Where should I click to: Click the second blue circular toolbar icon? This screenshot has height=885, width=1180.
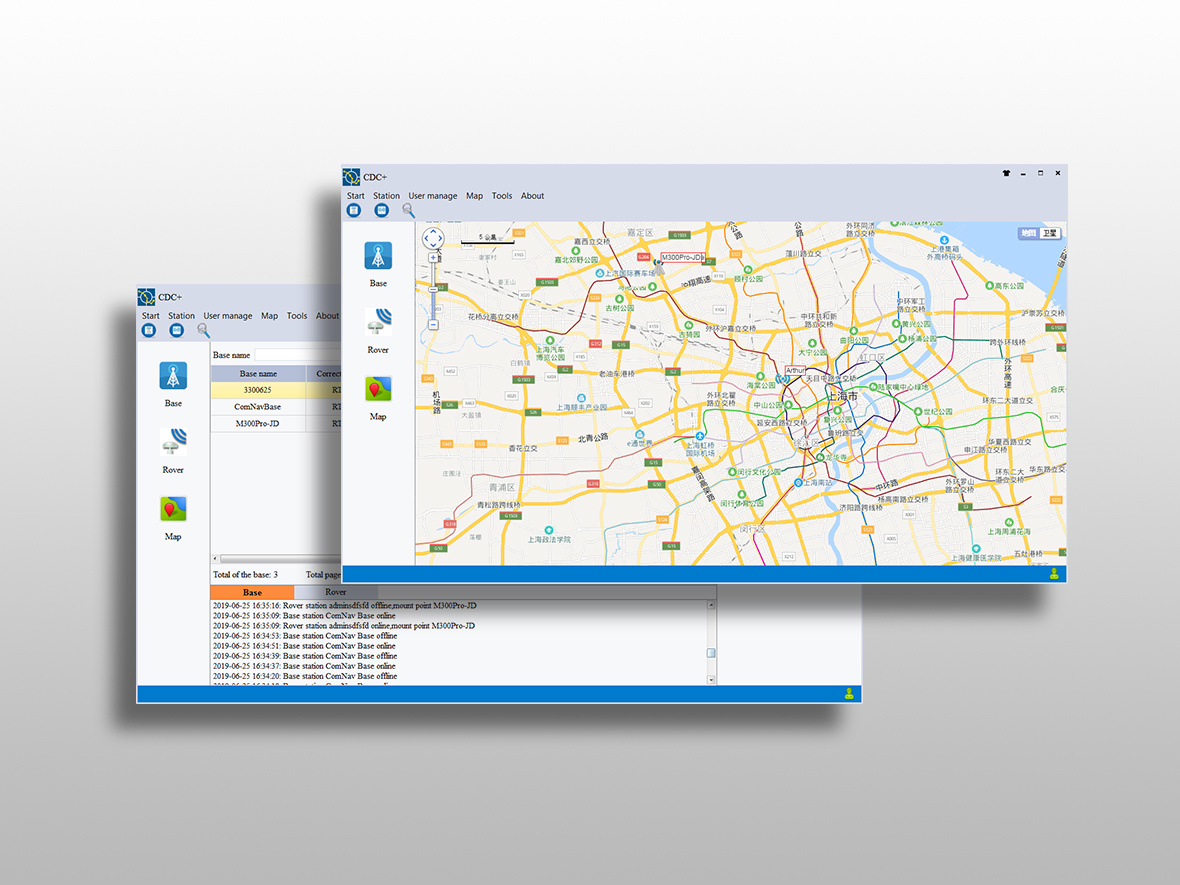tap(382, 210)
